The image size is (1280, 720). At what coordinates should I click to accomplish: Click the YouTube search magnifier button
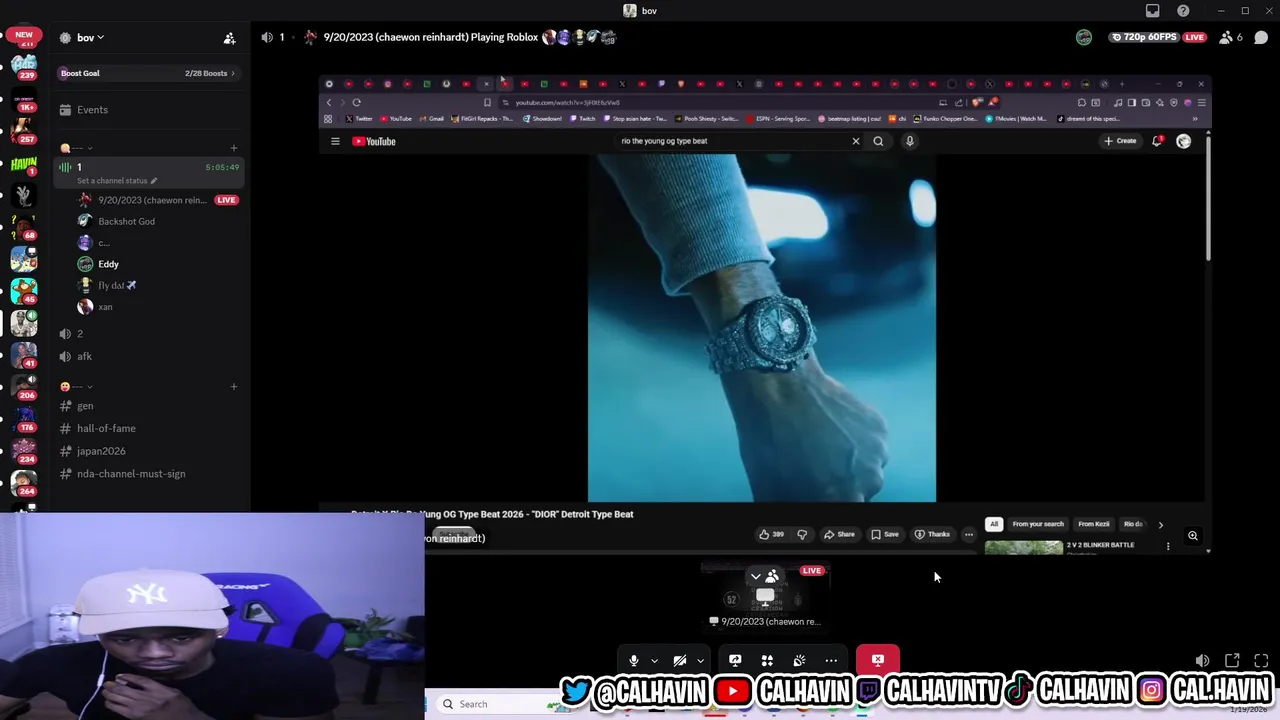pos(878,141)
